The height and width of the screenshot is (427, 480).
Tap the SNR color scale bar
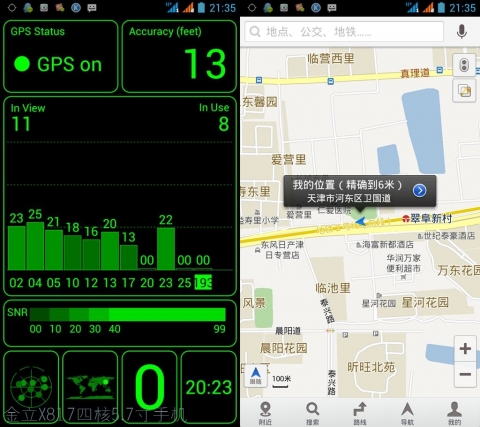click(128, 314)
